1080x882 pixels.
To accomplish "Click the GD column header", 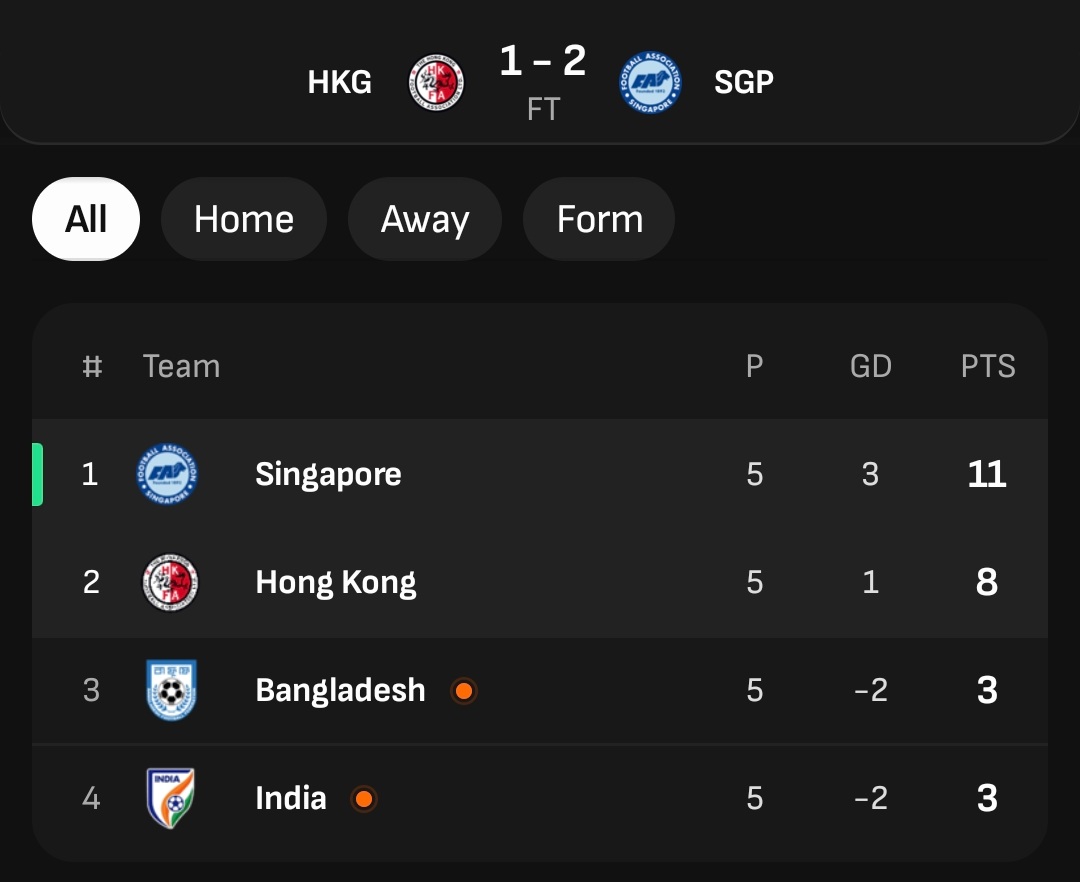I will coord(870,366).
